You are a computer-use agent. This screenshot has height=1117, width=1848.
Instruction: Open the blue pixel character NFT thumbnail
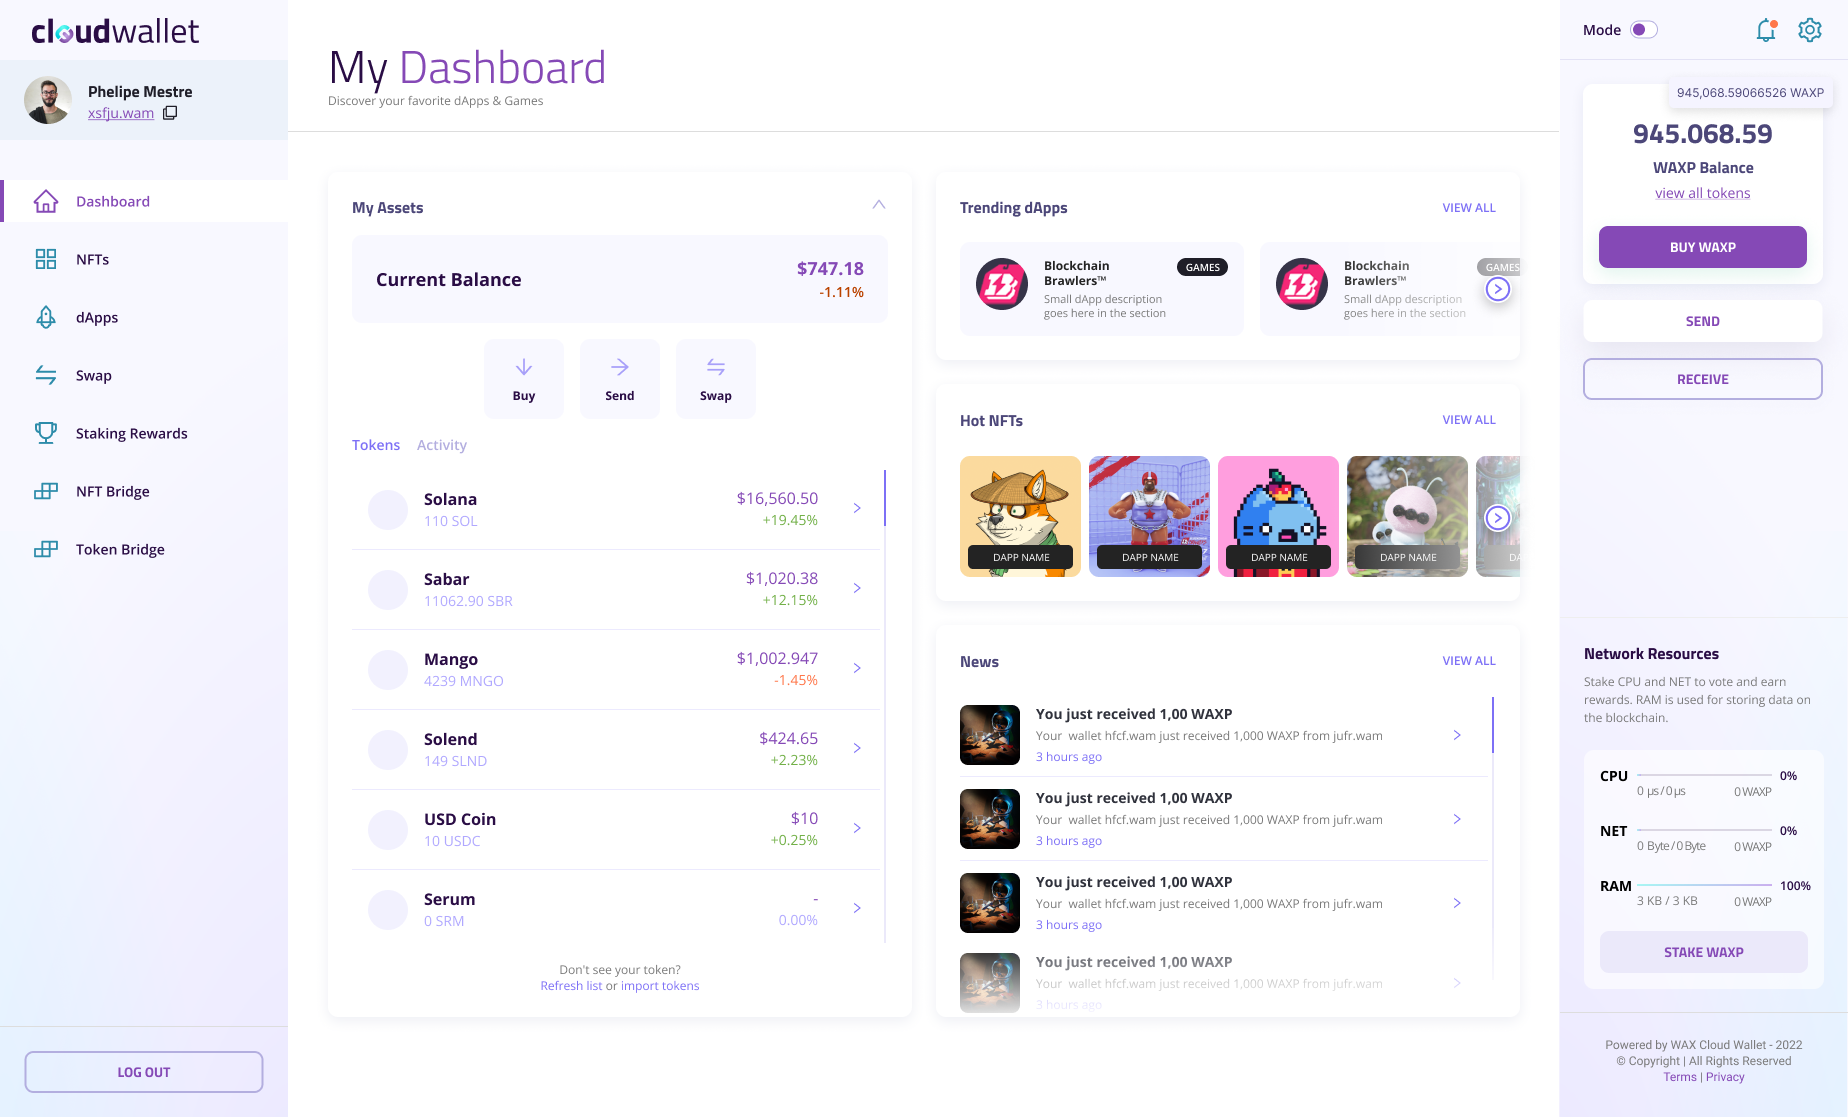pos(1278,516)
